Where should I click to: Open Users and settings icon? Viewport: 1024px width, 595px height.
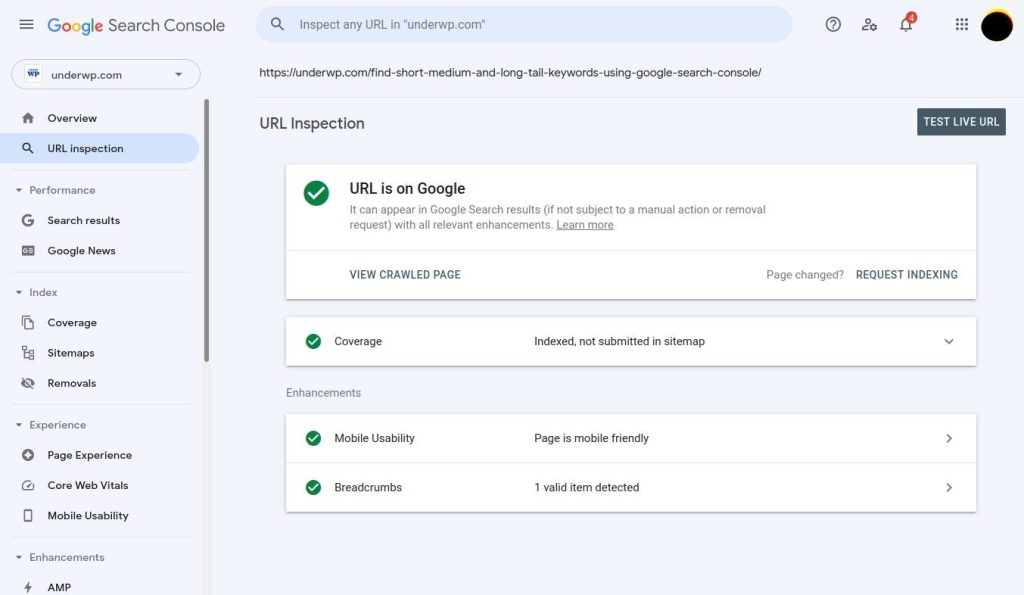[869, 25]
